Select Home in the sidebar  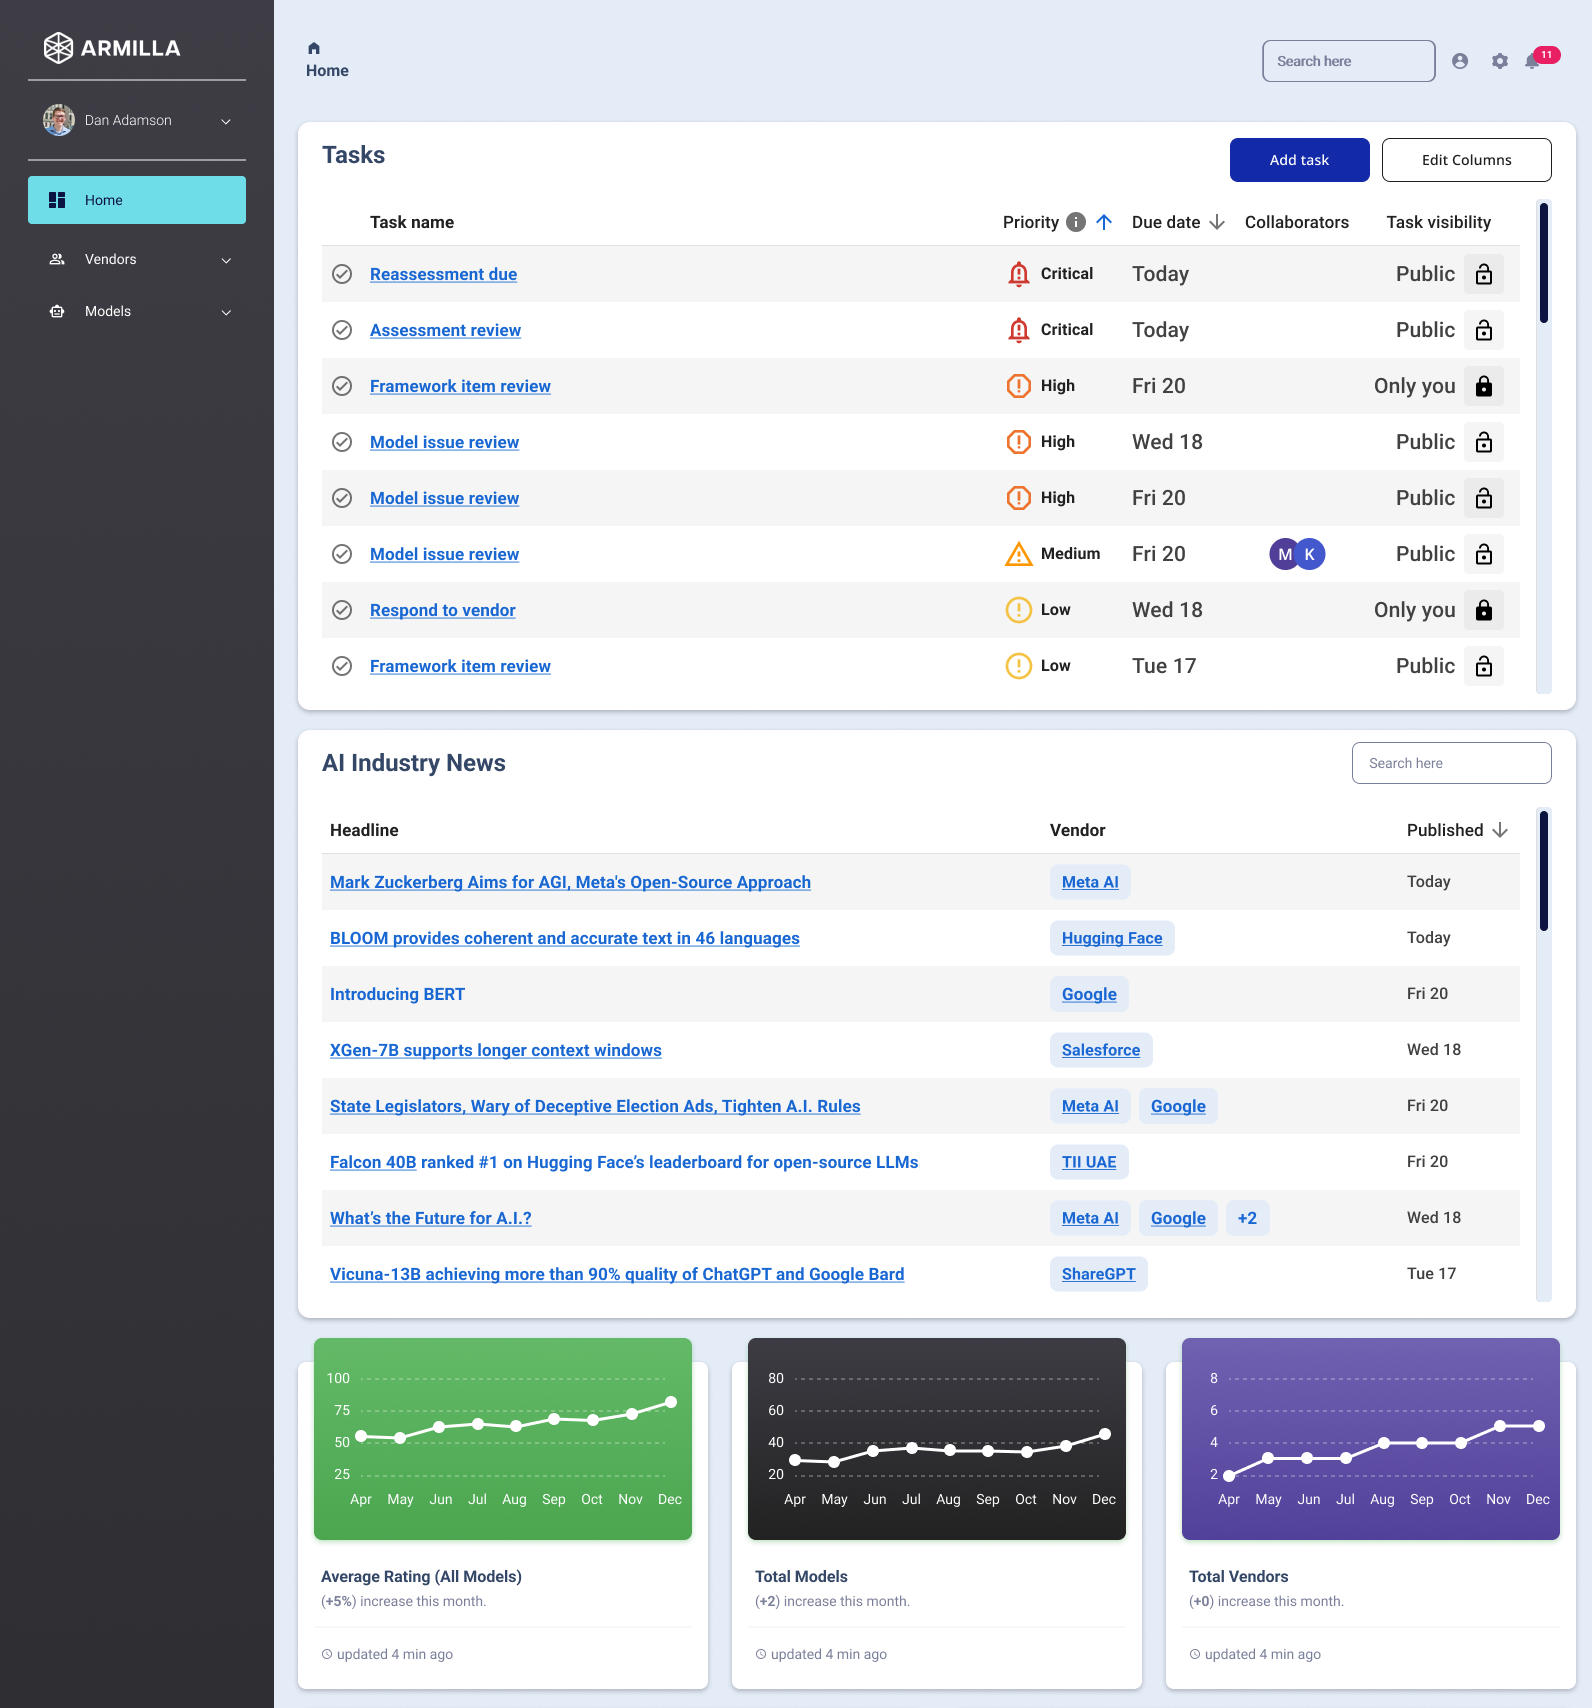pos(137,200)
